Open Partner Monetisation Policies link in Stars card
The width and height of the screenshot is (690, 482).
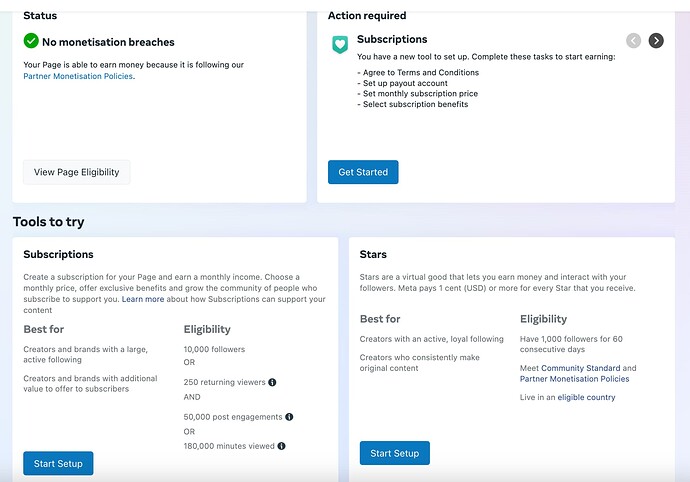[x=574, y=379]
